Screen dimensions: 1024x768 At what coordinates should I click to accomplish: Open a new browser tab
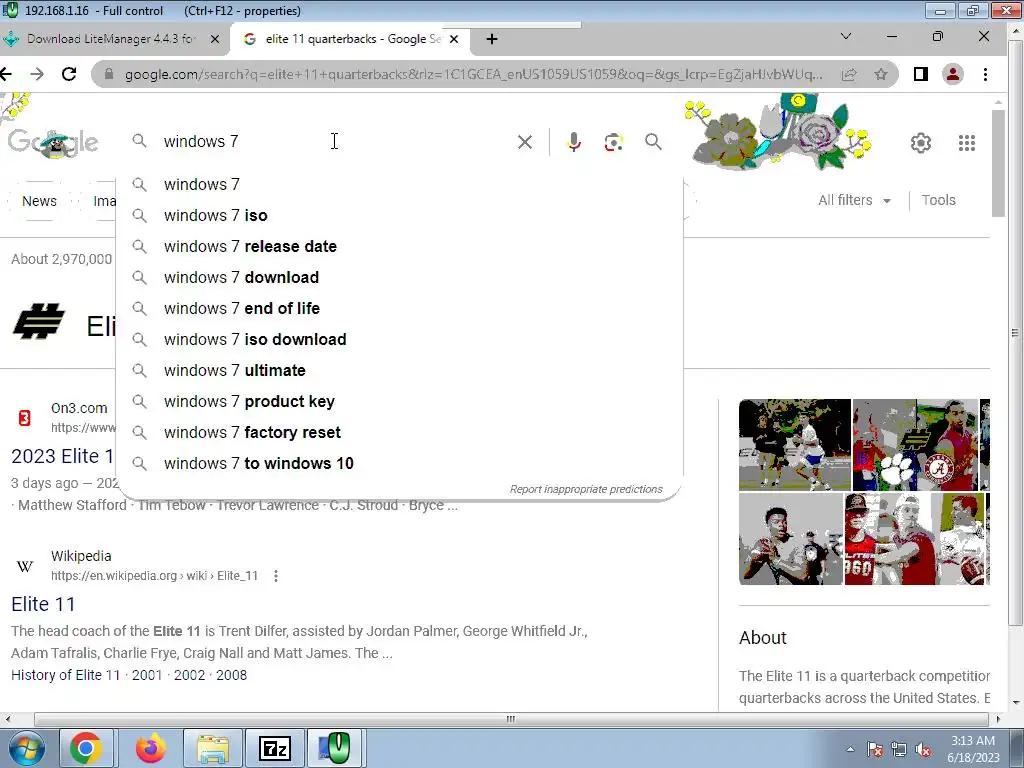pyautogui.click(x=492, y=39)
